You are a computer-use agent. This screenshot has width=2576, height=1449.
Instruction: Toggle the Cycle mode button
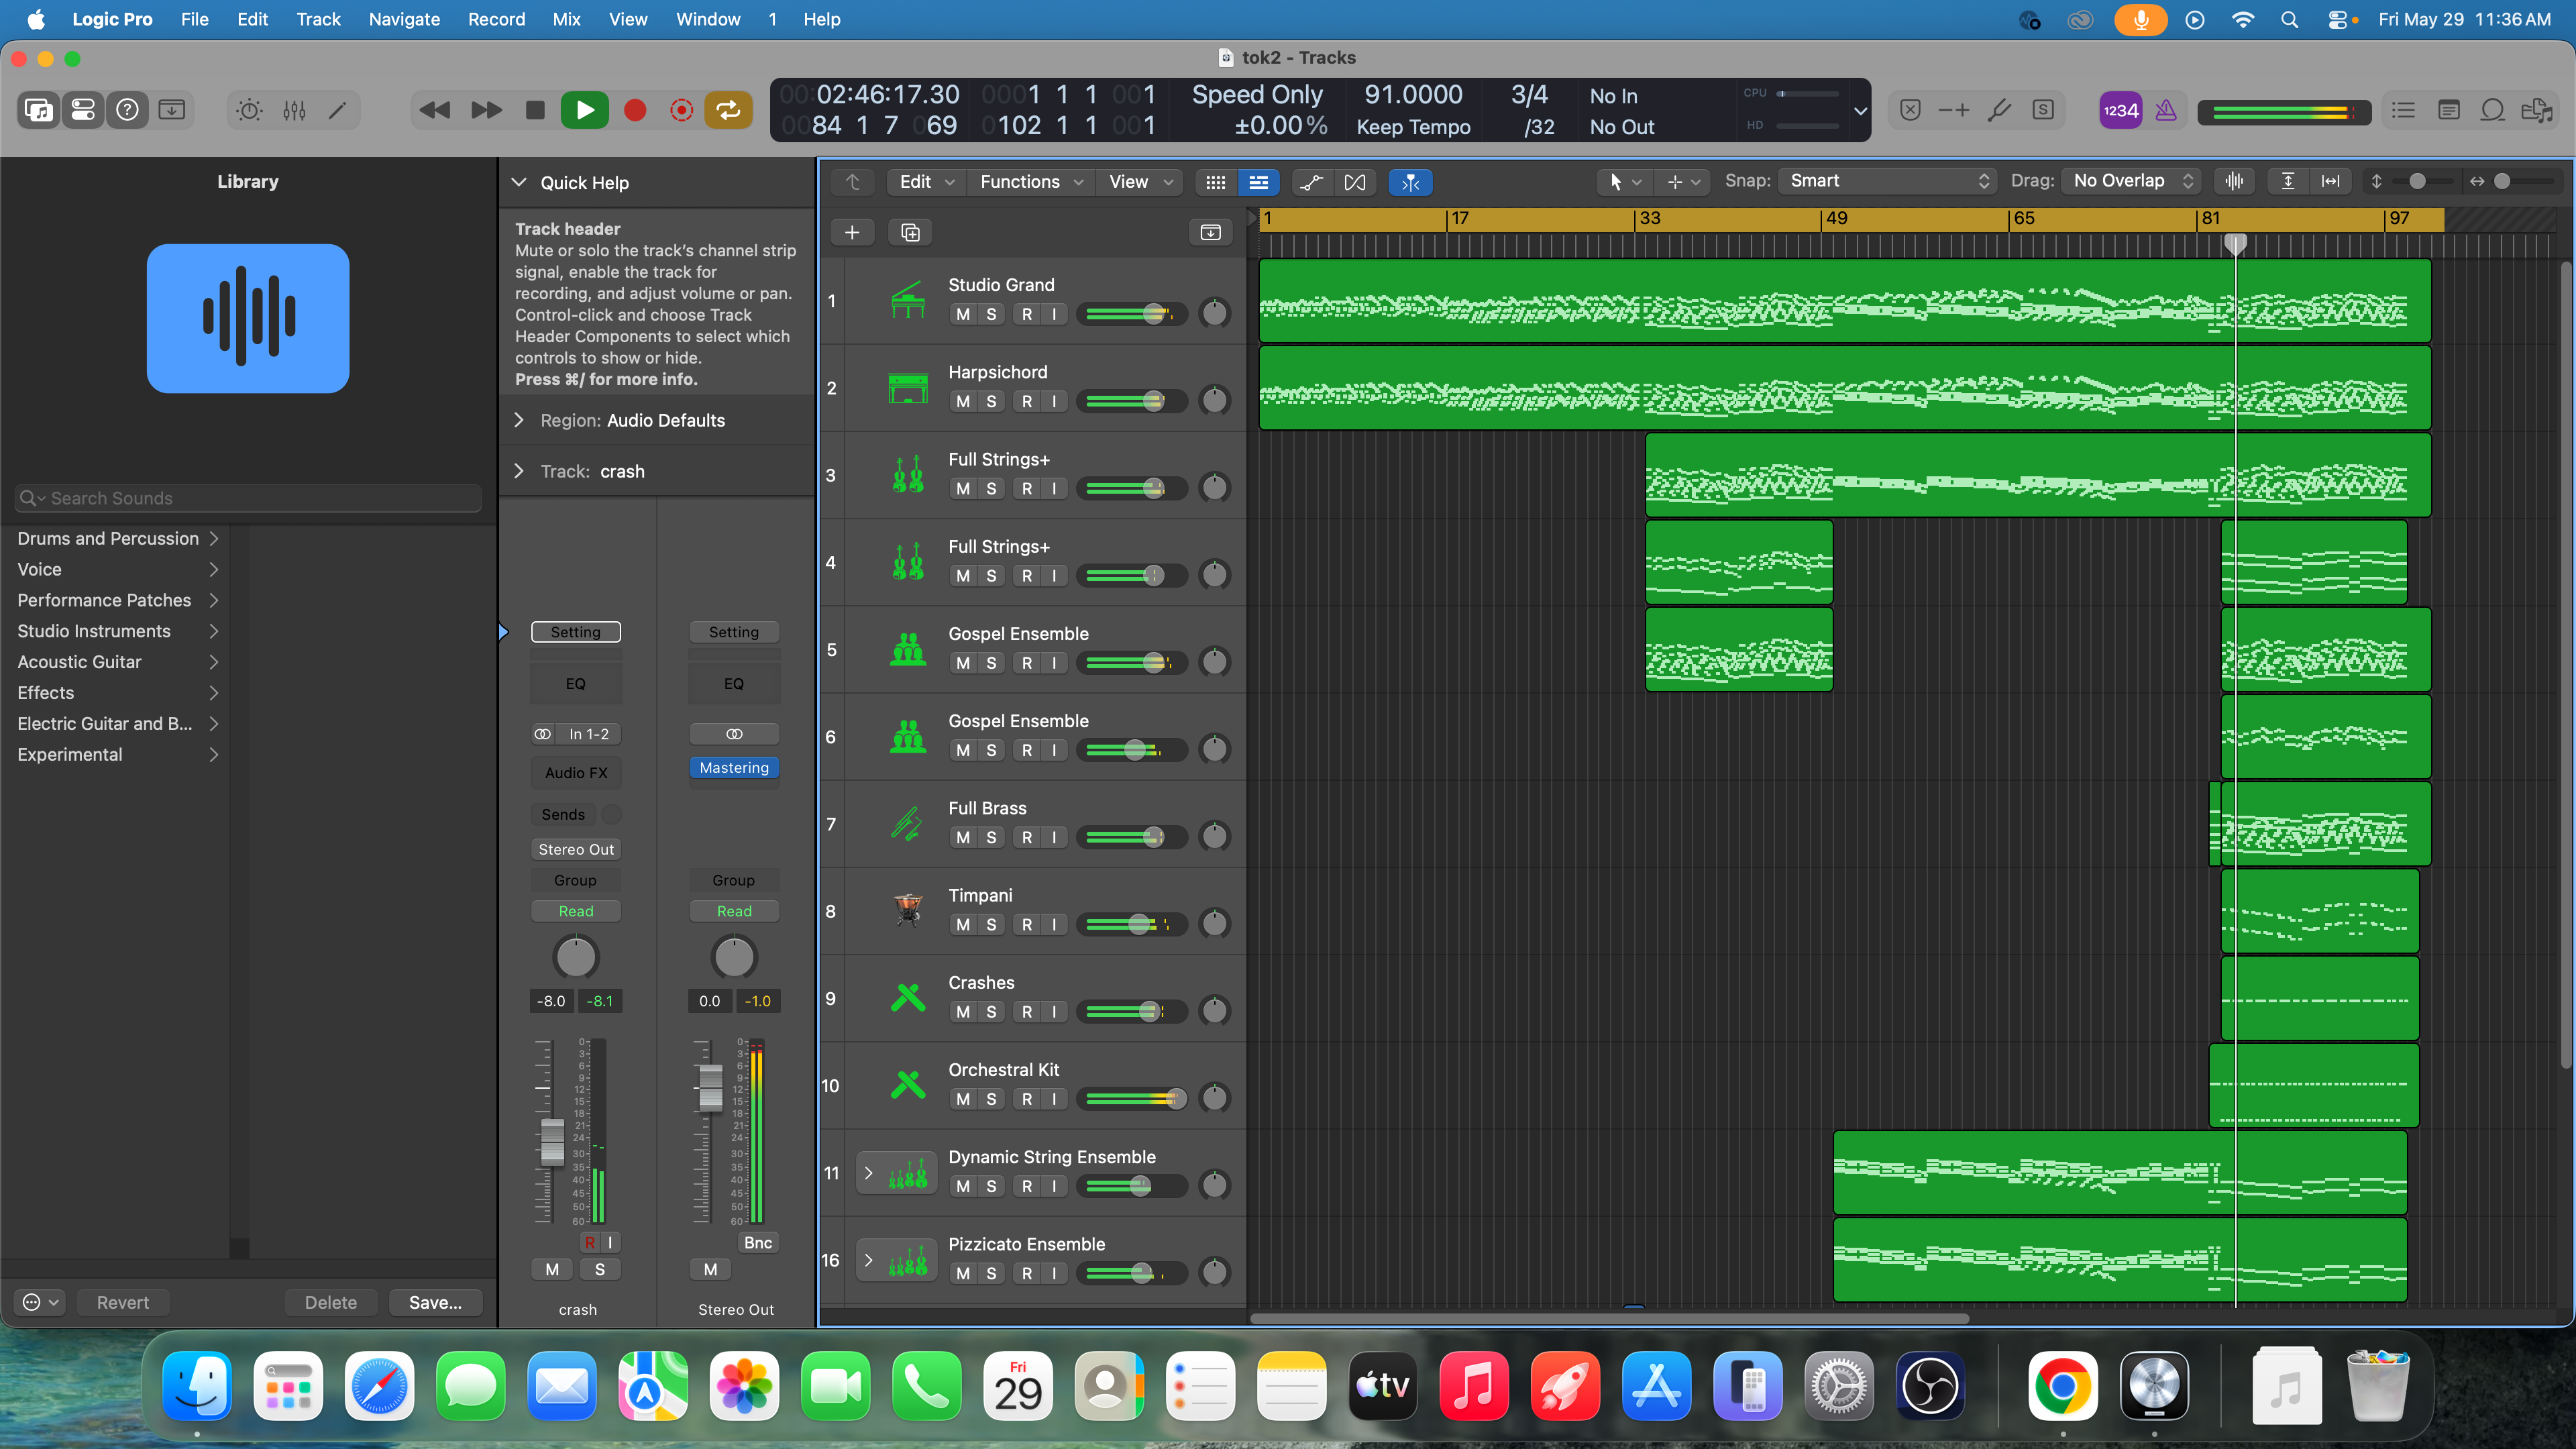729,110
